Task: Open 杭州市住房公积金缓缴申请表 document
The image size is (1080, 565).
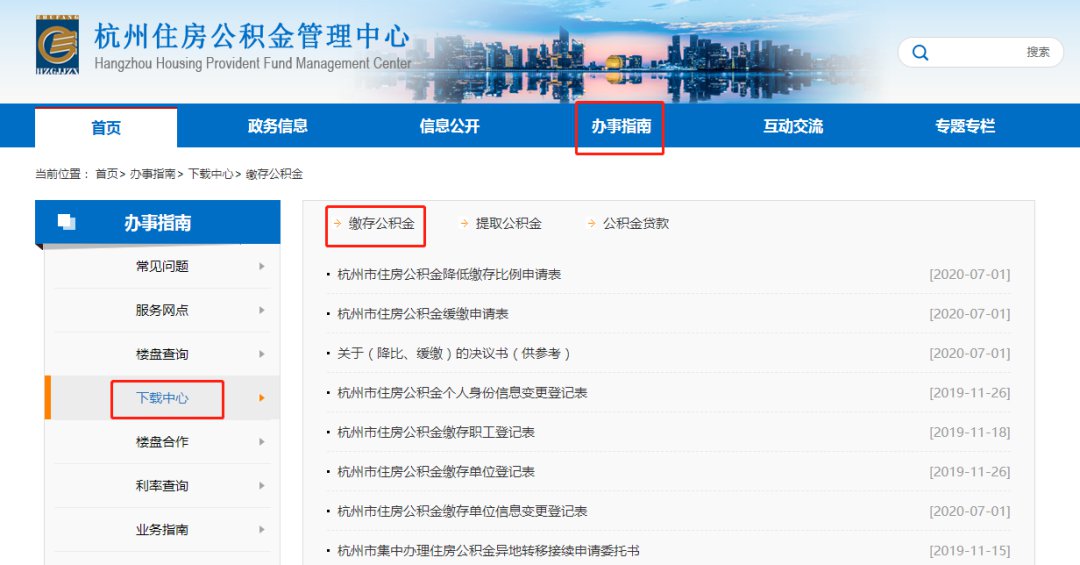Action: click(423, 314)
